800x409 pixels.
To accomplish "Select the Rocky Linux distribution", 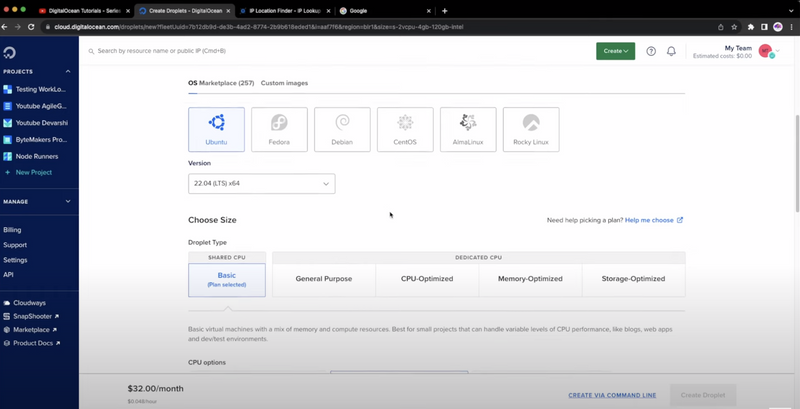I will click(x=531, y=130).
